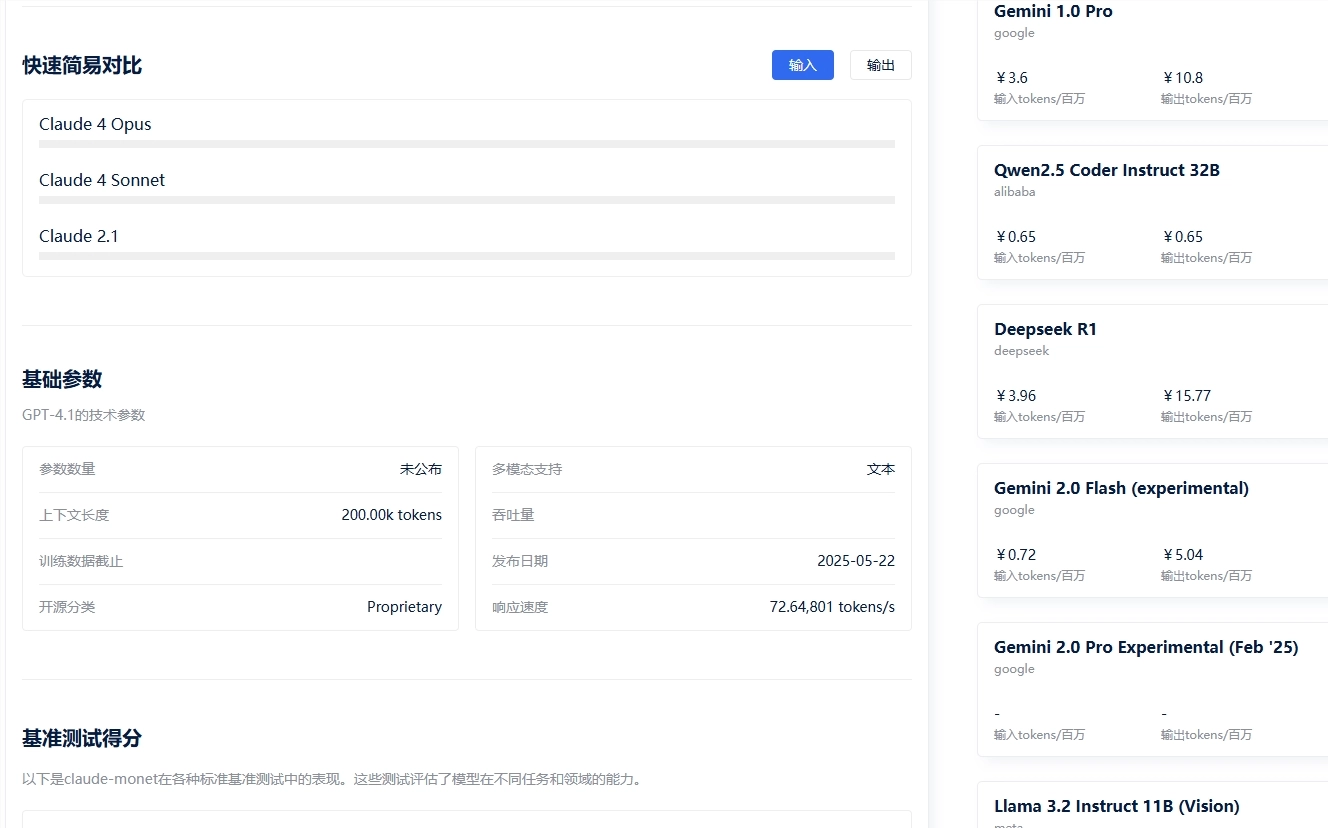Click the Claude 4 Opus comparison bar
1328x828 pixels.
467,144
